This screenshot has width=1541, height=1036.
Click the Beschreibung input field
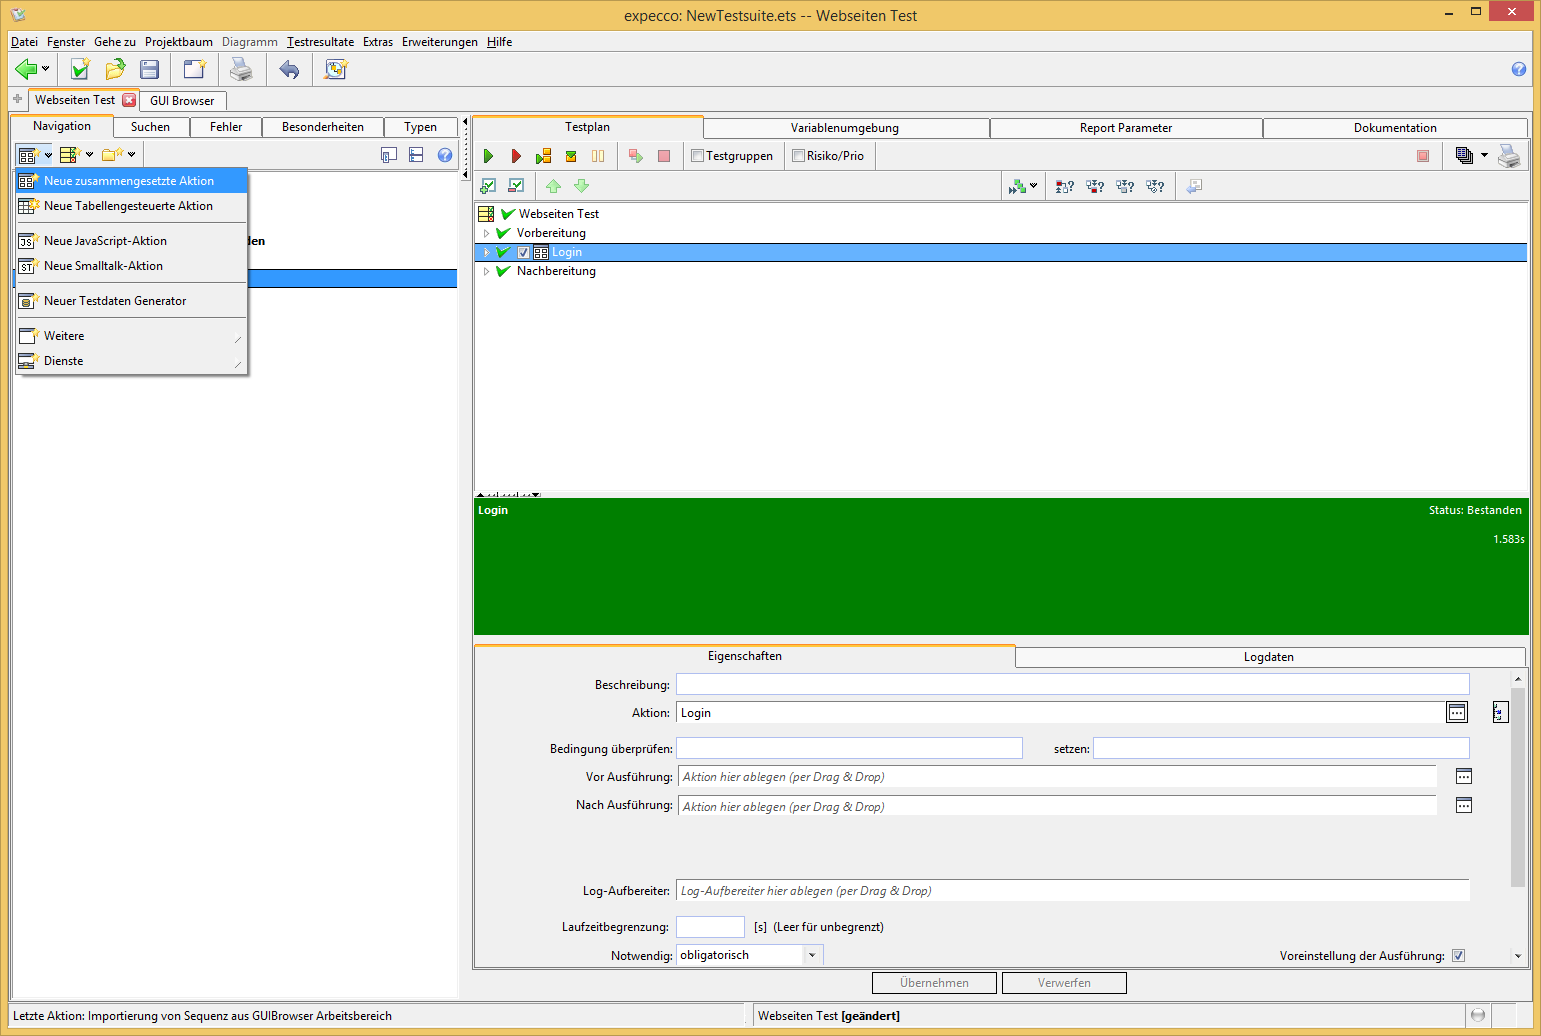[1072, 684]
